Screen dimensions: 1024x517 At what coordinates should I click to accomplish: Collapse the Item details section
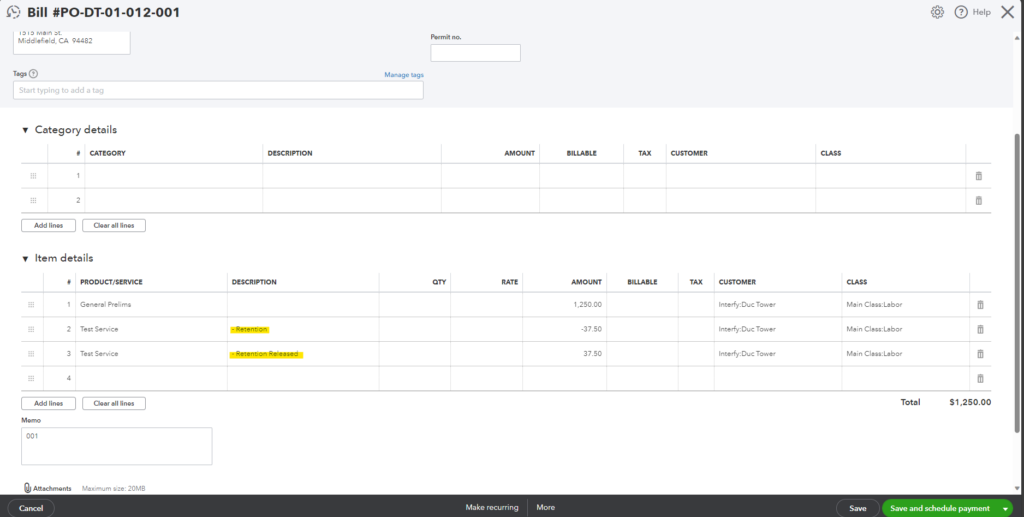click(25, 258)
